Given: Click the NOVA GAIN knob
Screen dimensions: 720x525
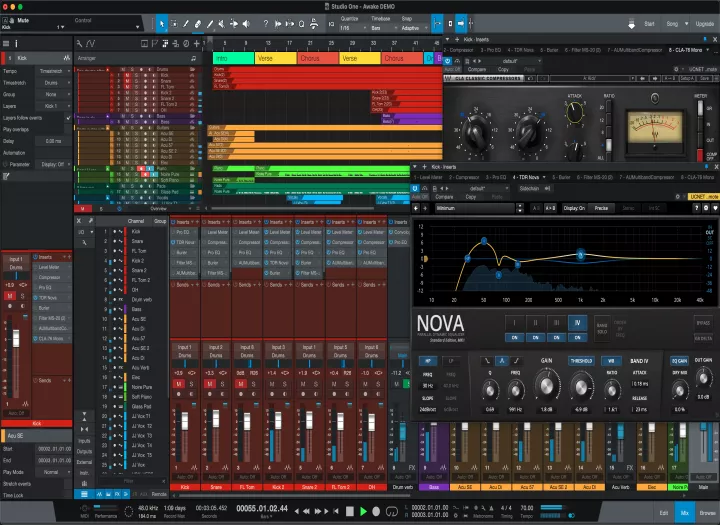Looking at the screenshot, I should (x=546, y=387).
